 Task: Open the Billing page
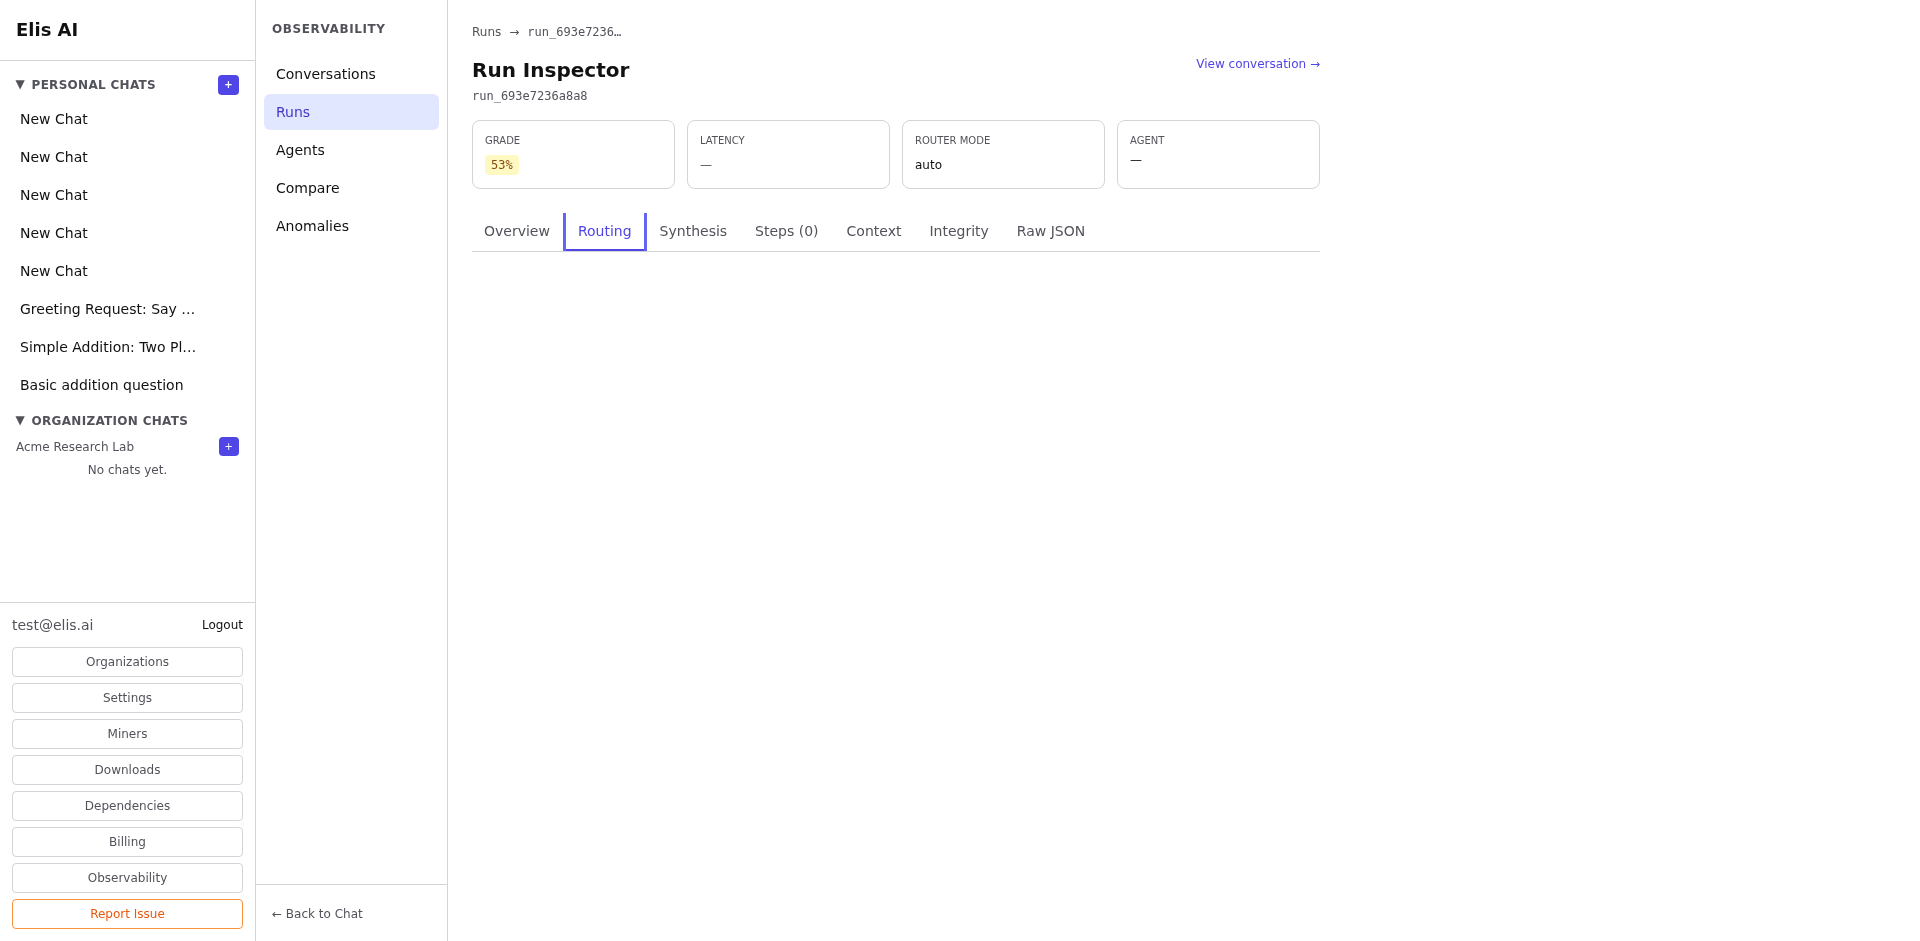pyautogui.click(x=127, y=842)
